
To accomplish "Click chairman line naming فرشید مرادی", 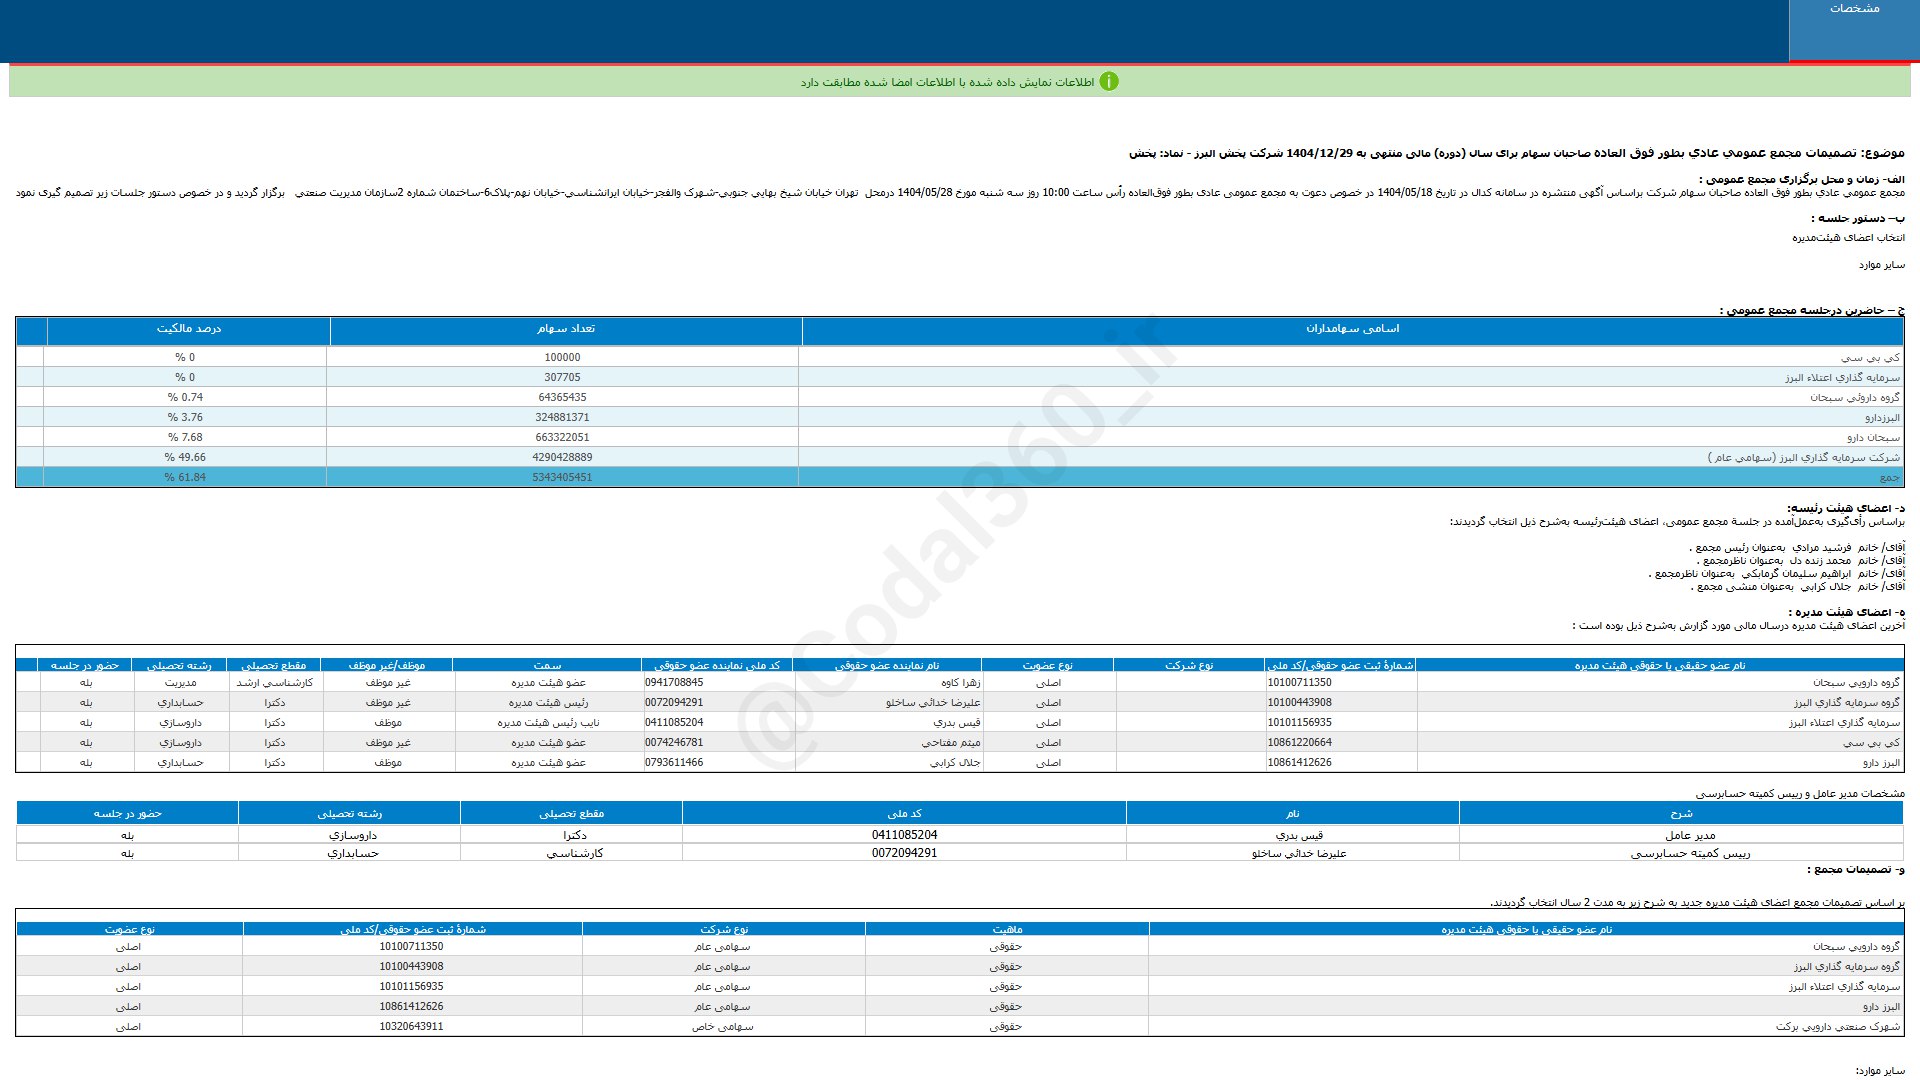I will pos(1797,548).
